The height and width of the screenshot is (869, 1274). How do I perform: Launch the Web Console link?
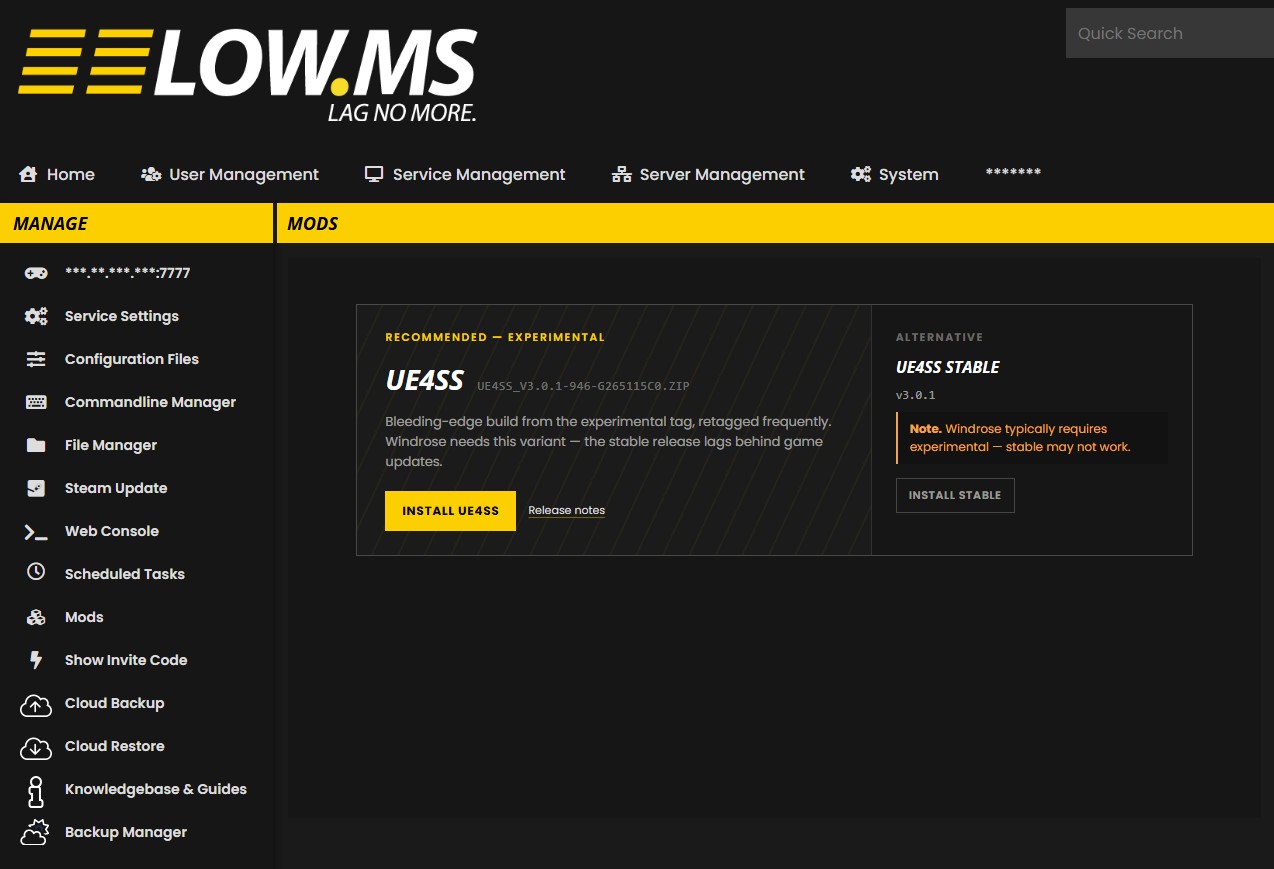pyautogui.click(x=112, y=531)
